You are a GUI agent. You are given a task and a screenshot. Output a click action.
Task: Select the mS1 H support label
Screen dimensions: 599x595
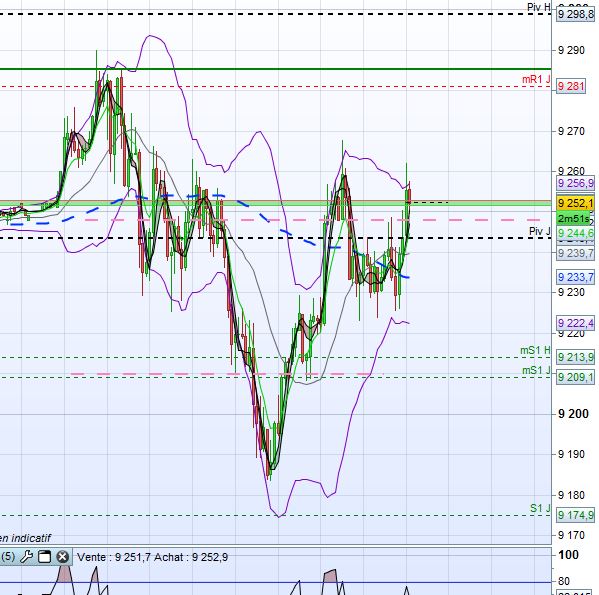click(x=535, y=350)
